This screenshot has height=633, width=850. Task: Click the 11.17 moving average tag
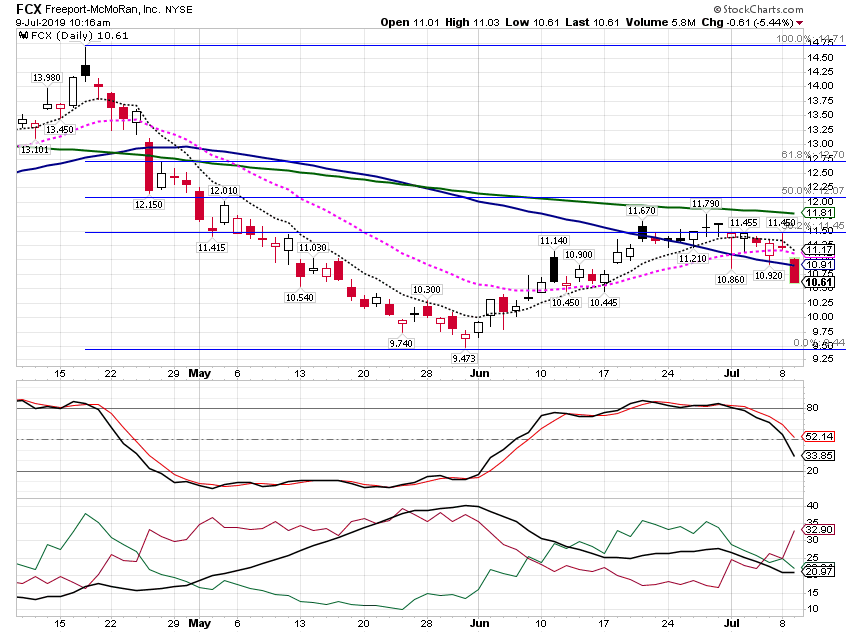819,250
